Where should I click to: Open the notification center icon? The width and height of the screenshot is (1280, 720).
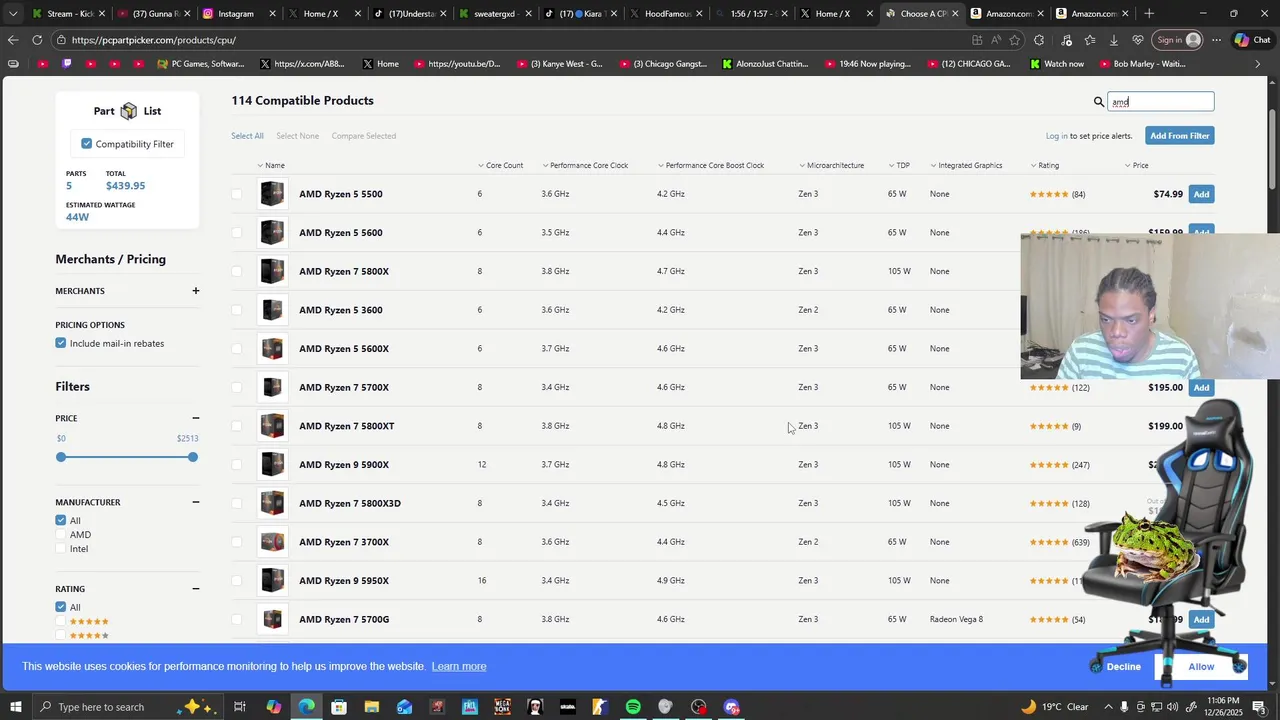(x=1261, y=707)
